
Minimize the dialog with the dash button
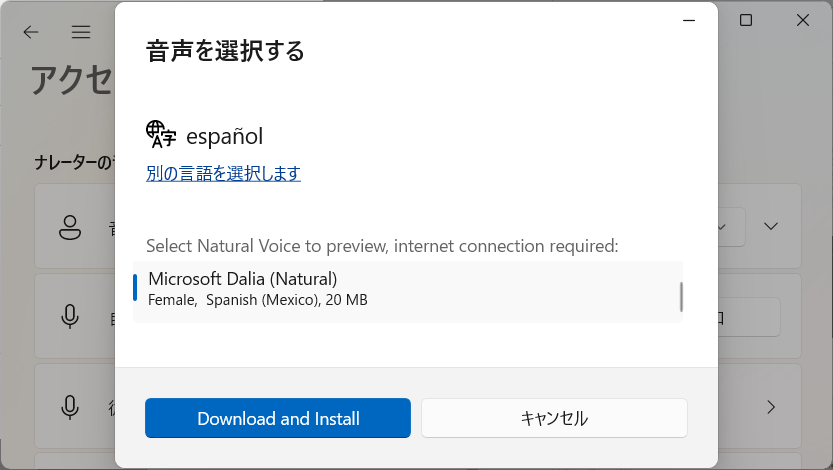pyautogui.click(x=688, y=21)
